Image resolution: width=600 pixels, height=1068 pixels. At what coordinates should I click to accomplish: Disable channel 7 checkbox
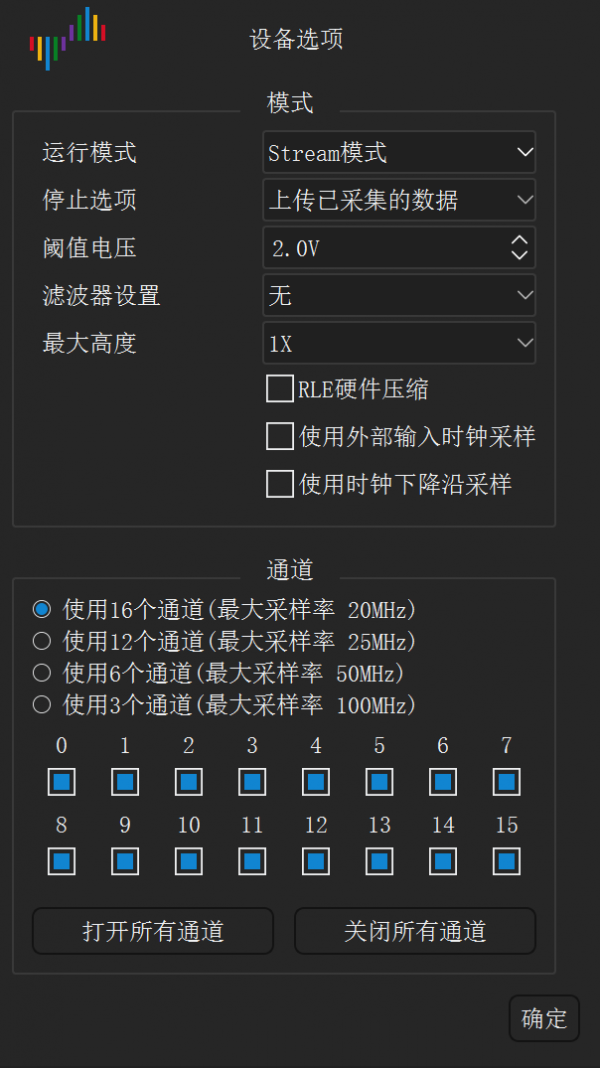[506, 781]
